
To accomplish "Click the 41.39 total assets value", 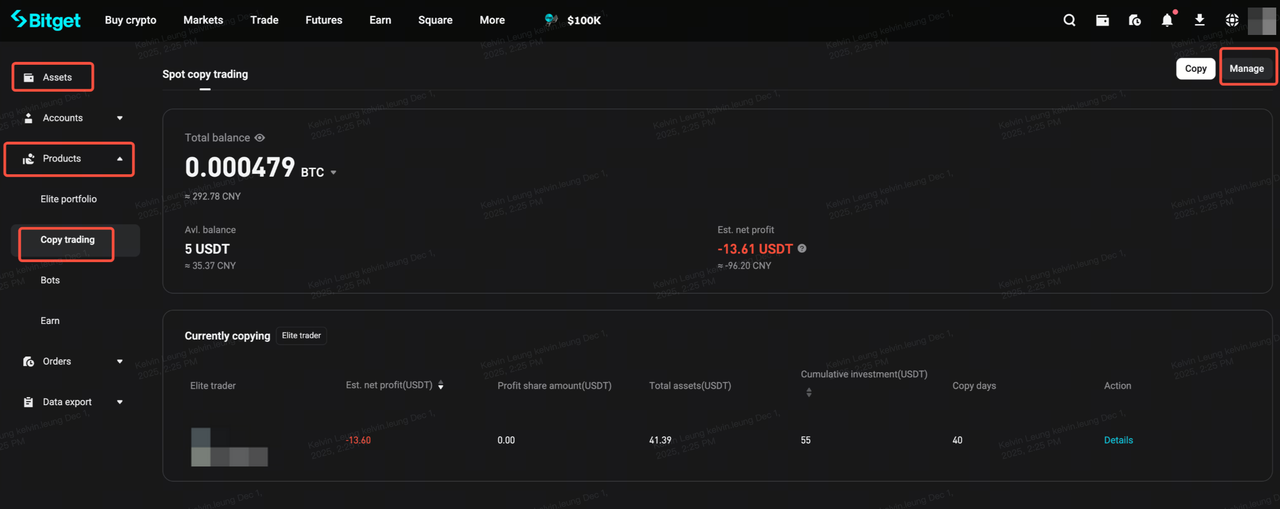I will (661, 440).
